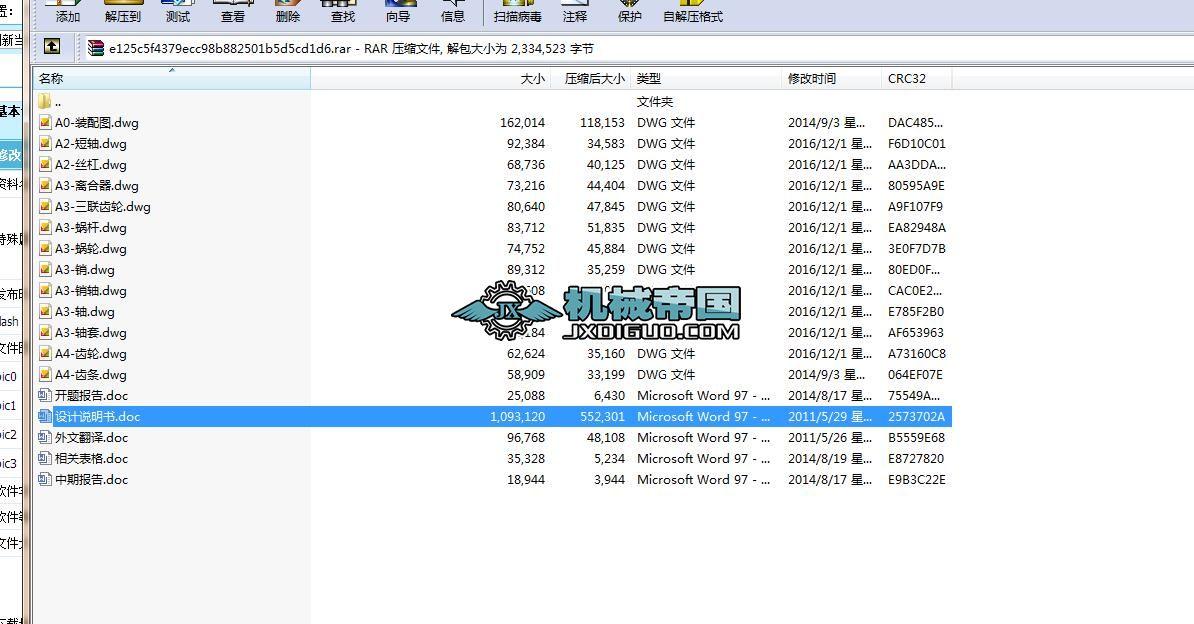
Task: Select file name 设计说明书.doc
Action: pyautogui.click(x=97, y=416)
